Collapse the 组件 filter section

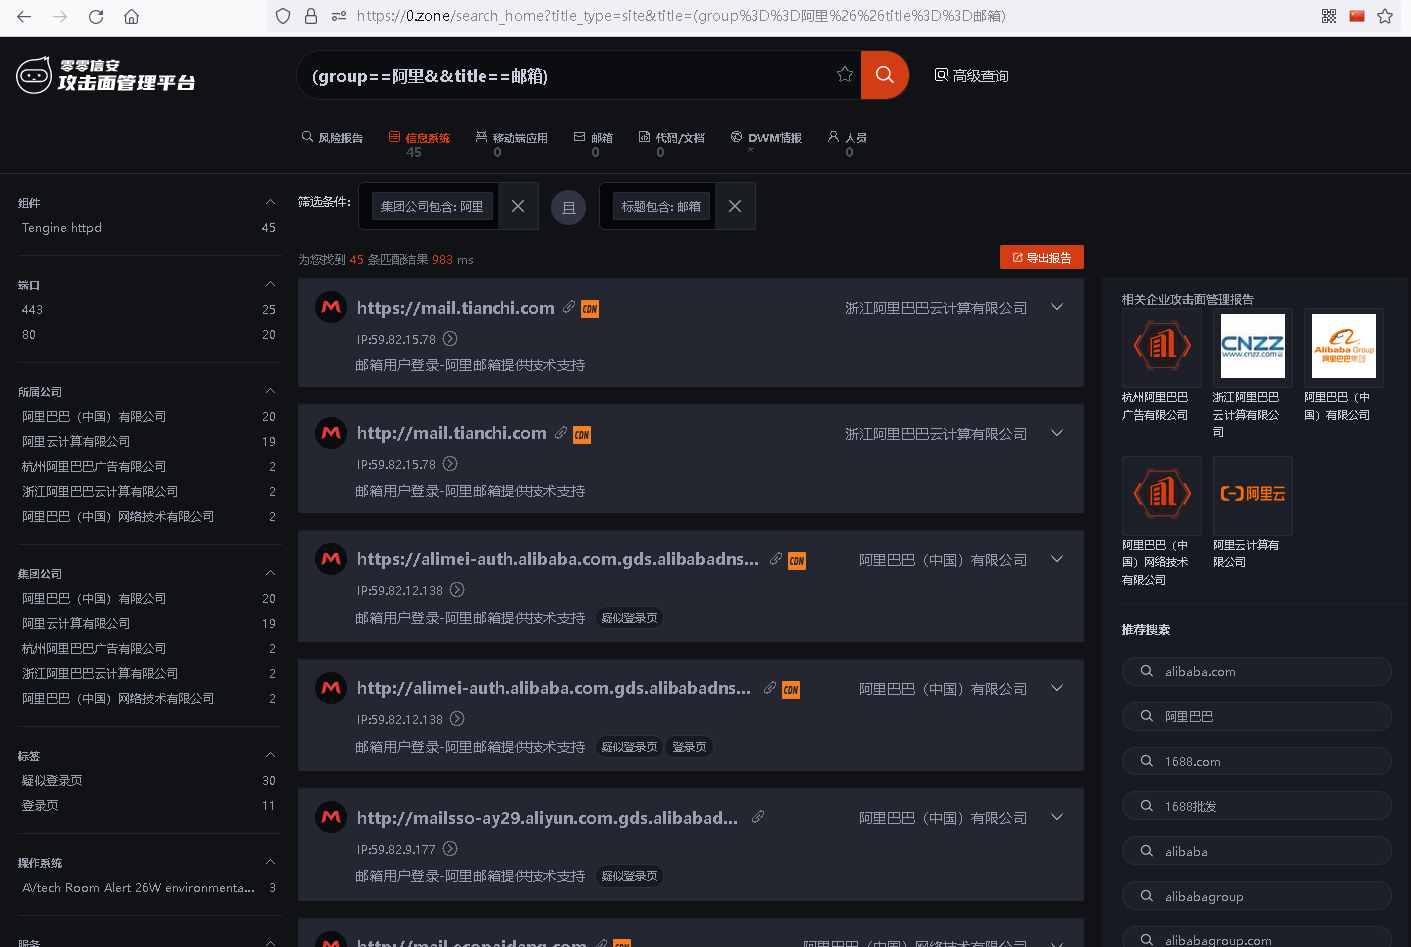point(270,202)
